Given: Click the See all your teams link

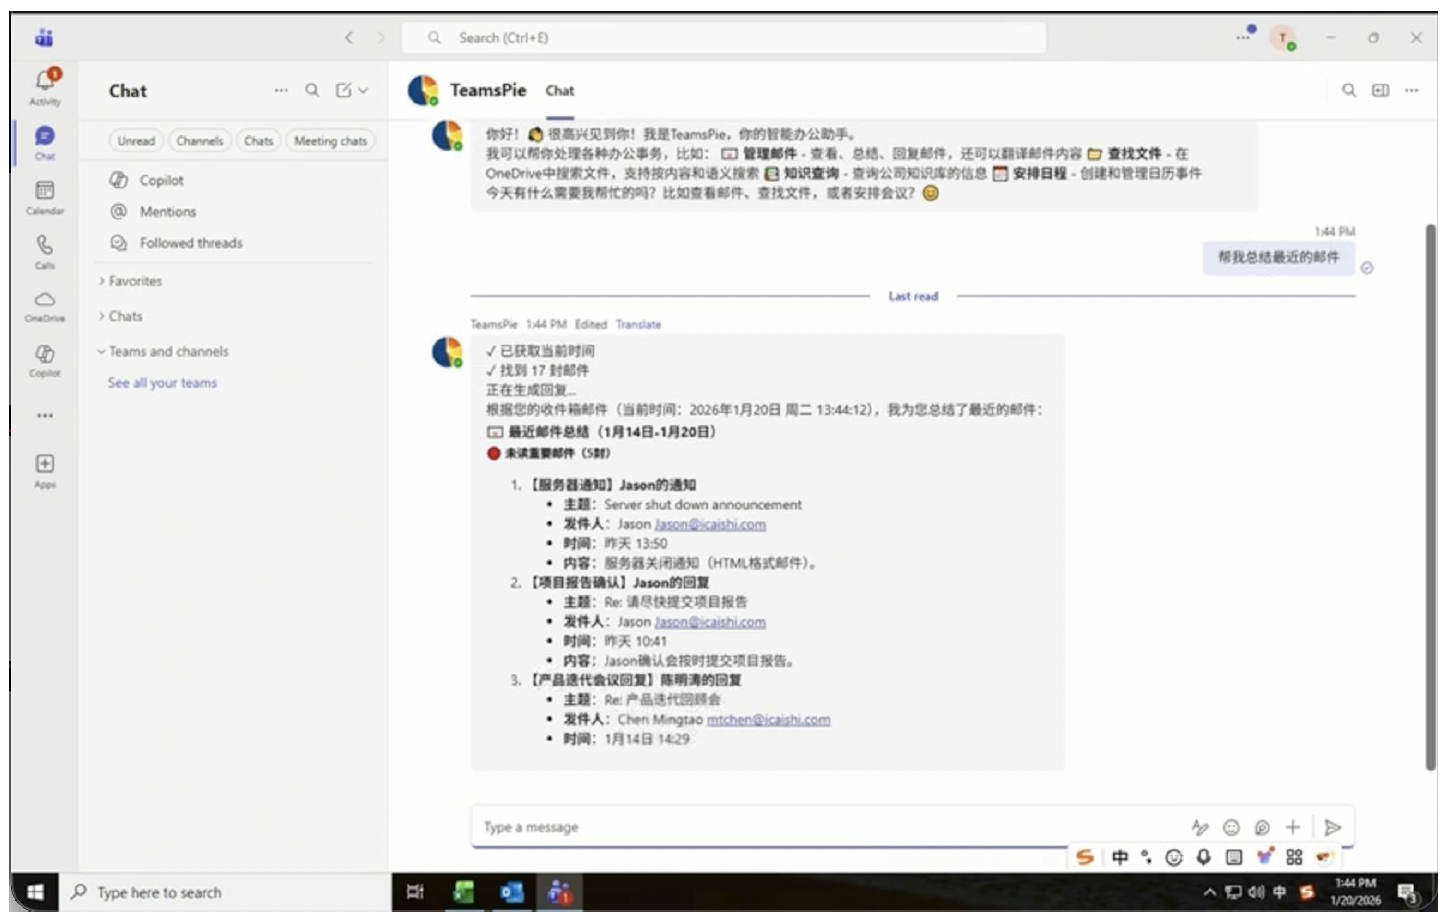Looking at the screenshot, I should (162, 383).
